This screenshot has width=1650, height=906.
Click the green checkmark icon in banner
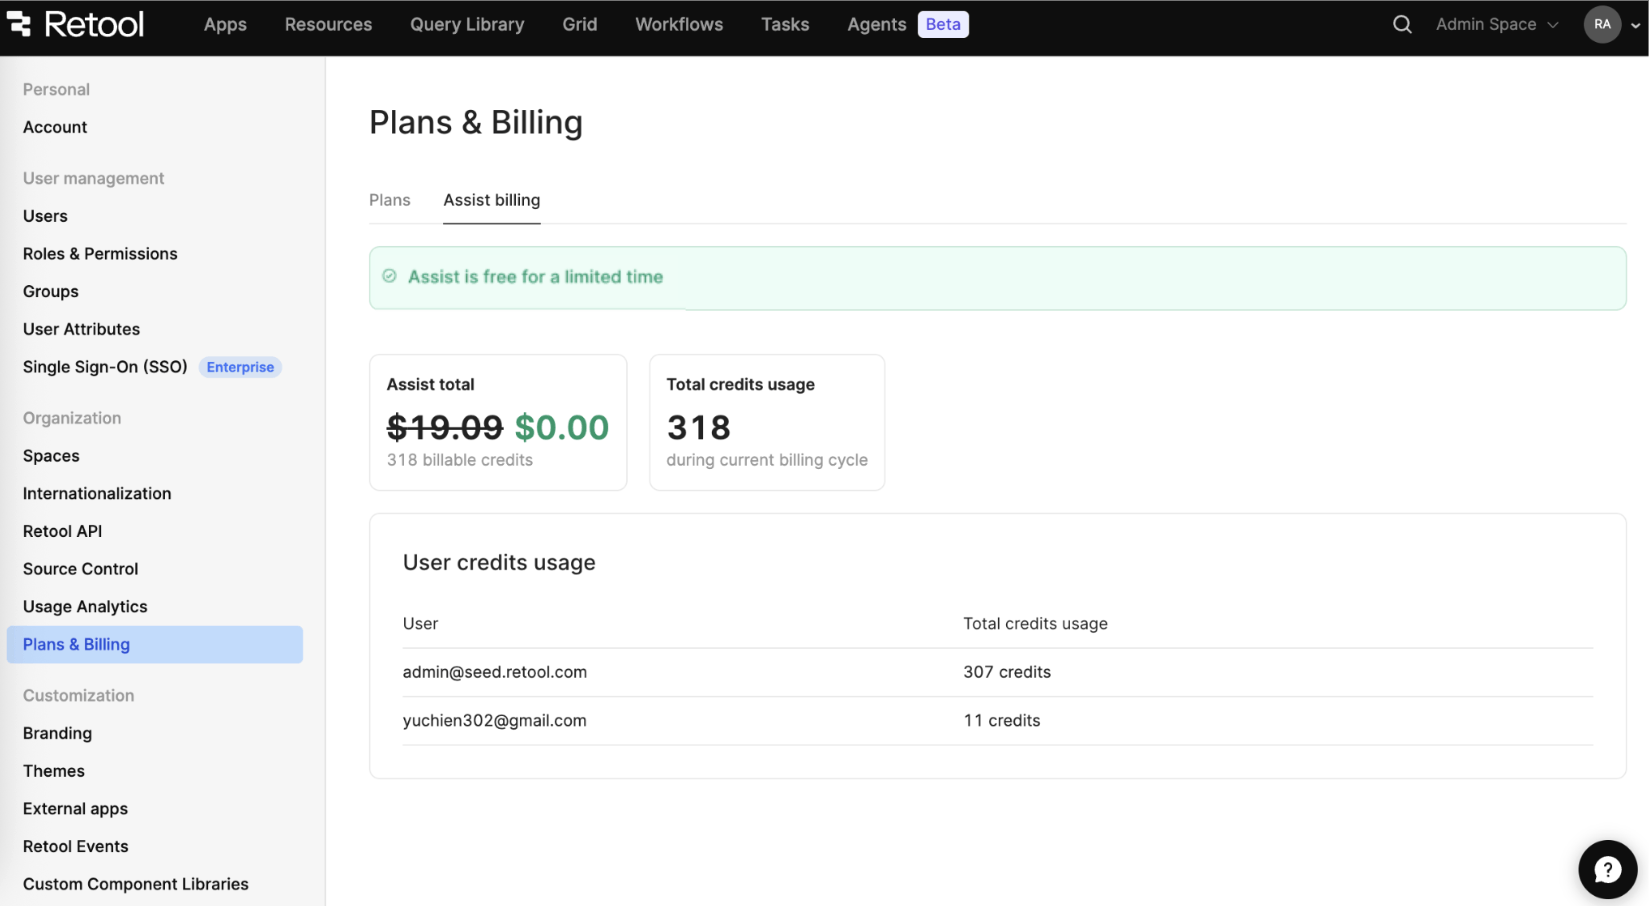(389, 277)
